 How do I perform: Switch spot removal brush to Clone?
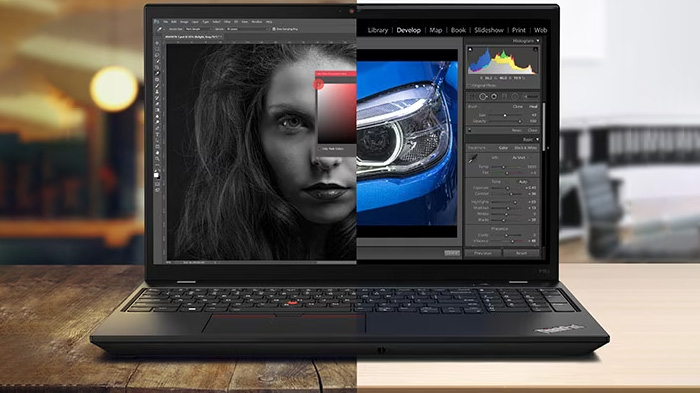[x=518, y=106]
